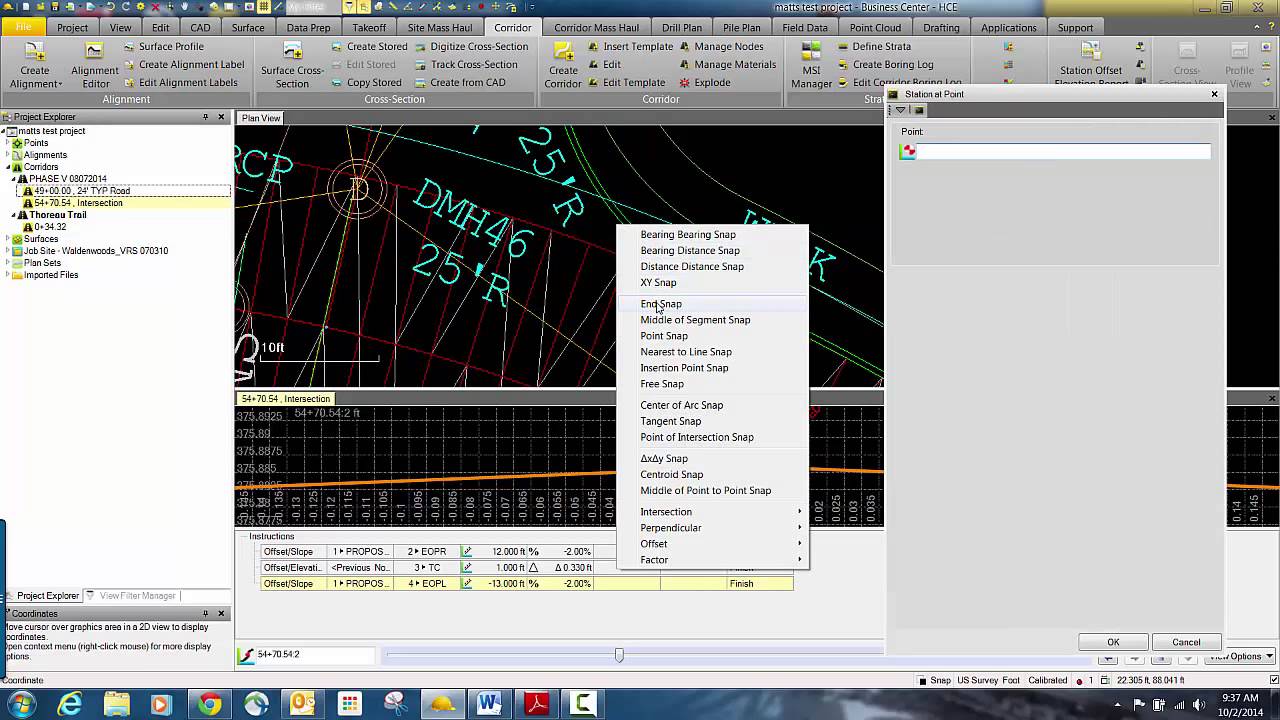
Task: Select the Plan View tab
Action: point(260,118)
